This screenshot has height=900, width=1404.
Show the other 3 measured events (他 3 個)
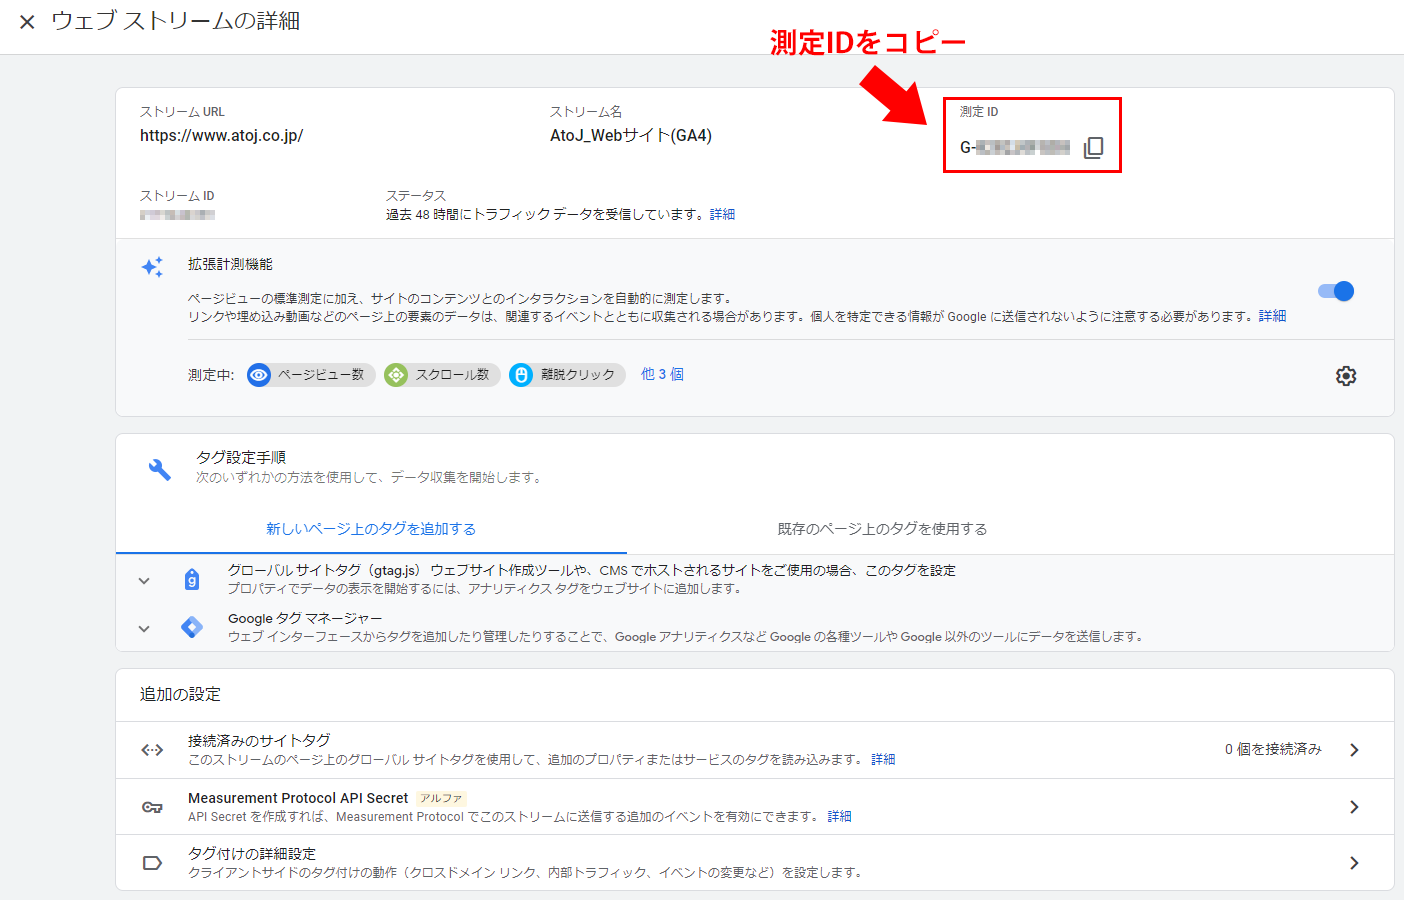click(x=662, y=374)
